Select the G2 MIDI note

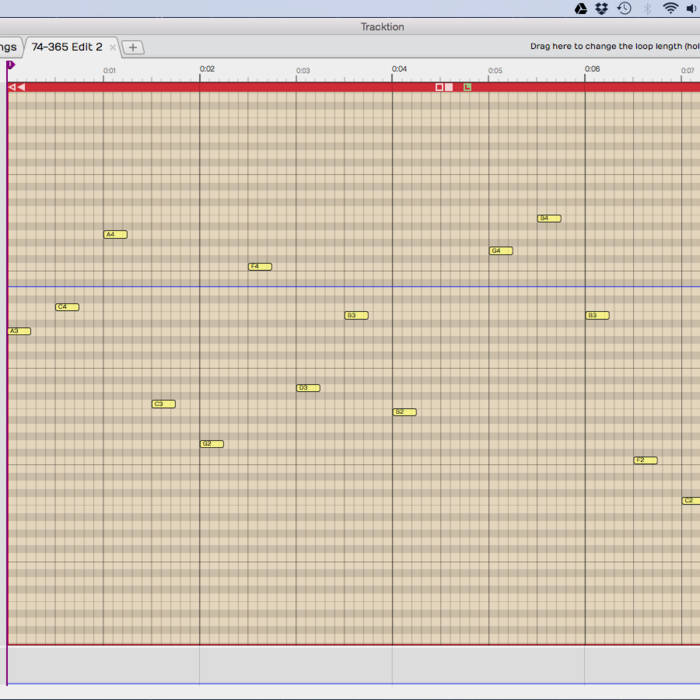(x=212, y=444)
